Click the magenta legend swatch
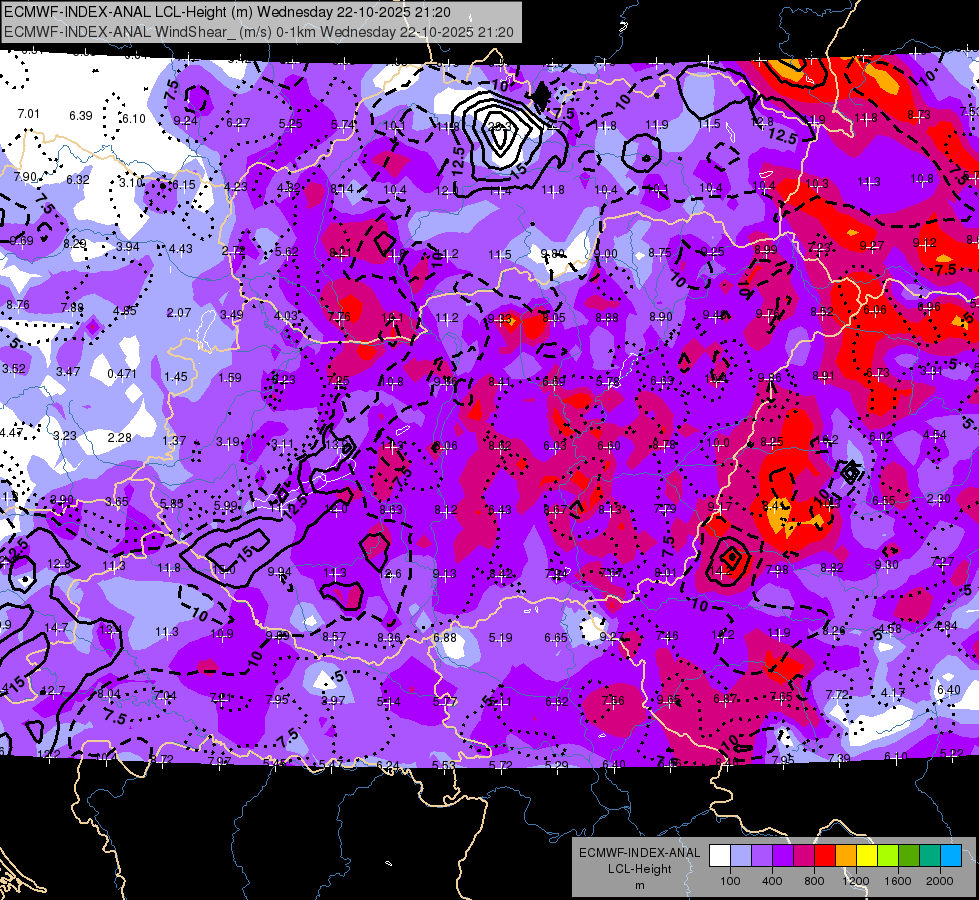Image resolution: width=979 pixels, height=900 pixels. click(804, 855)
